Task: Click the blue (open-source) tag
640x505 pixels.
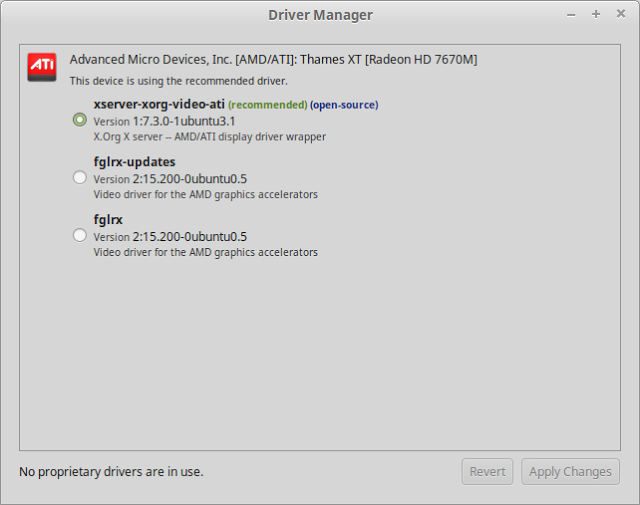Action: pyautogui.click(x=344, y=105)
